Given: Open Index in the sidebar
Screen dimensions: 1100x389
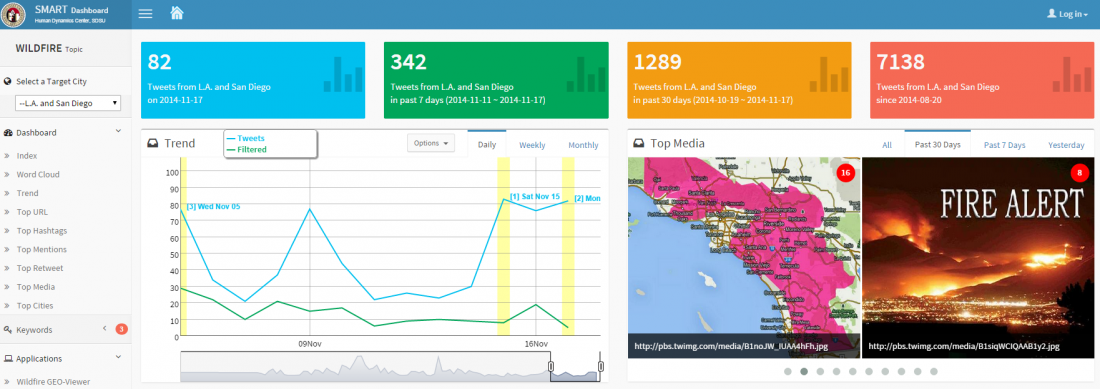Looking at the screenshot, I should [27, 156].
